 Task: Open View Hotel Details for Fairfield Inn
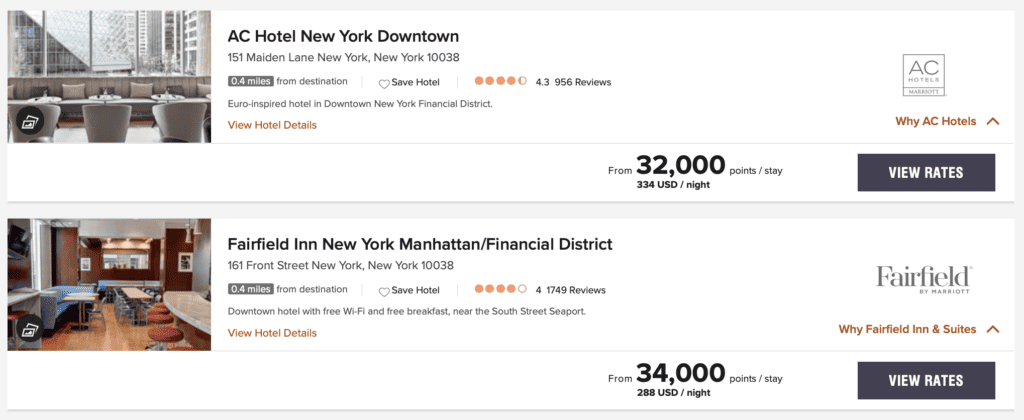(x=272, y=333)
